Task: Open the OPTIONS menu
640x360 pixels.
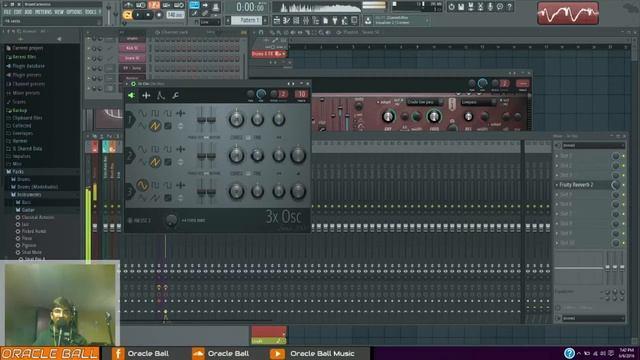Action: 74,12
